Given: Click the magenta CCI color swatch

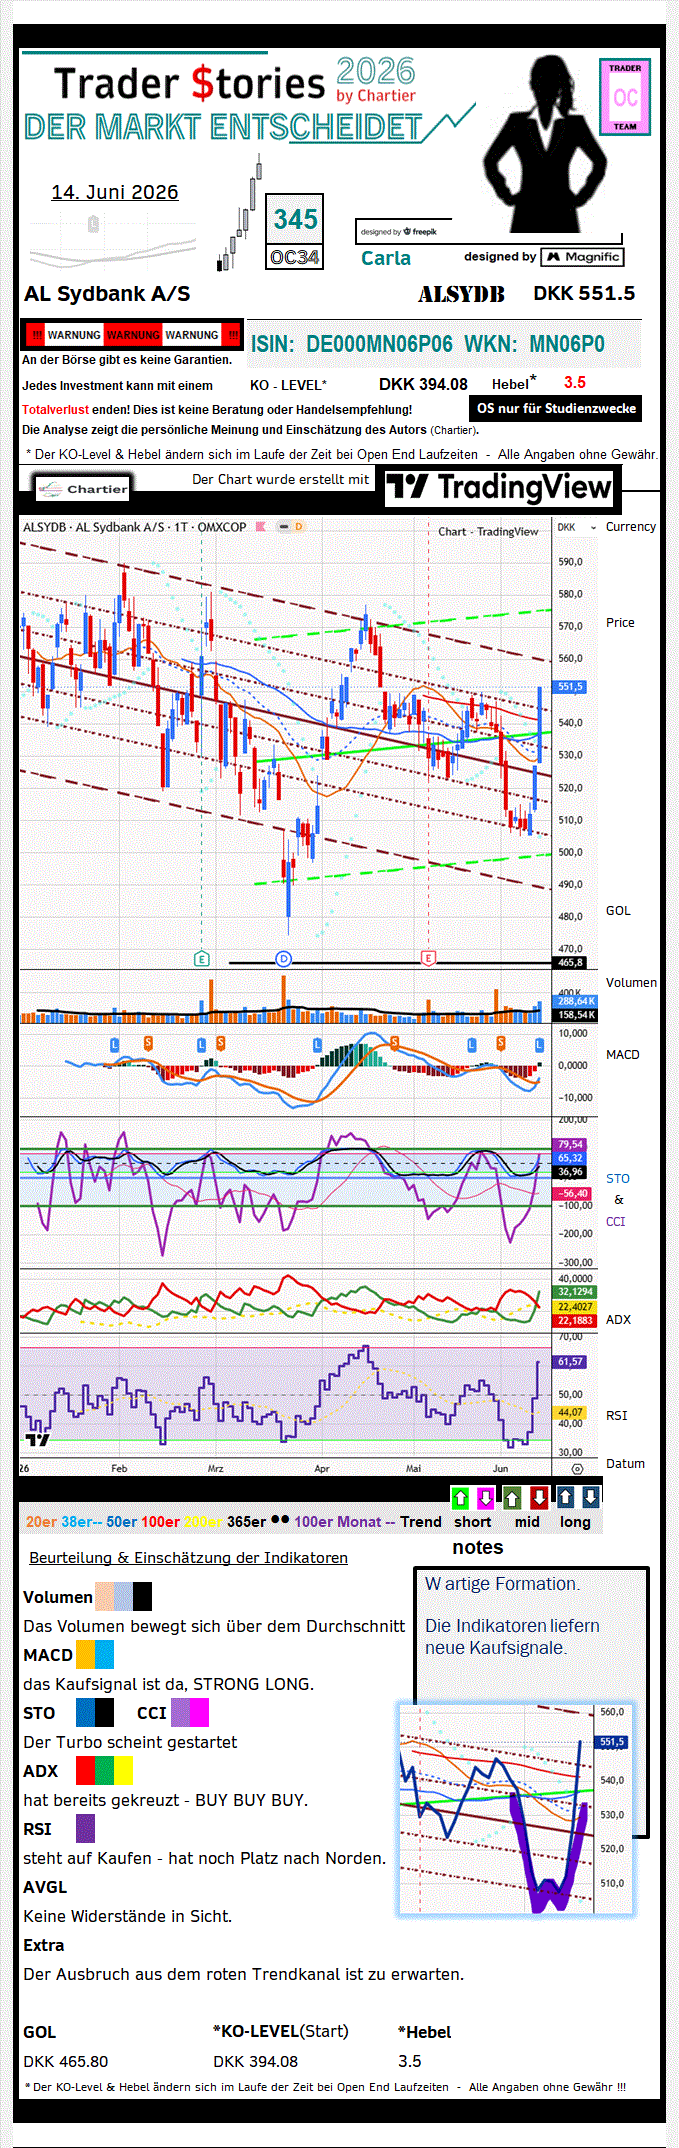Looking at the screenshot, I should [x=199, y=1712].
